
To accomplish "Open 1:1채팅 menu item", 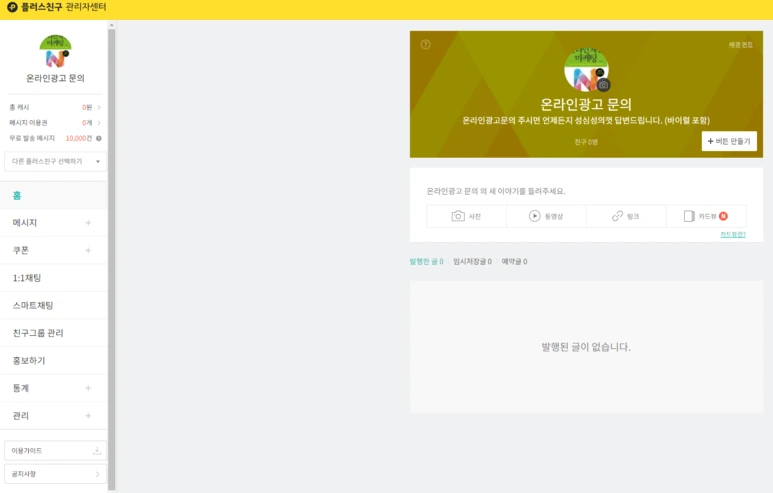I will coord(54,278).
